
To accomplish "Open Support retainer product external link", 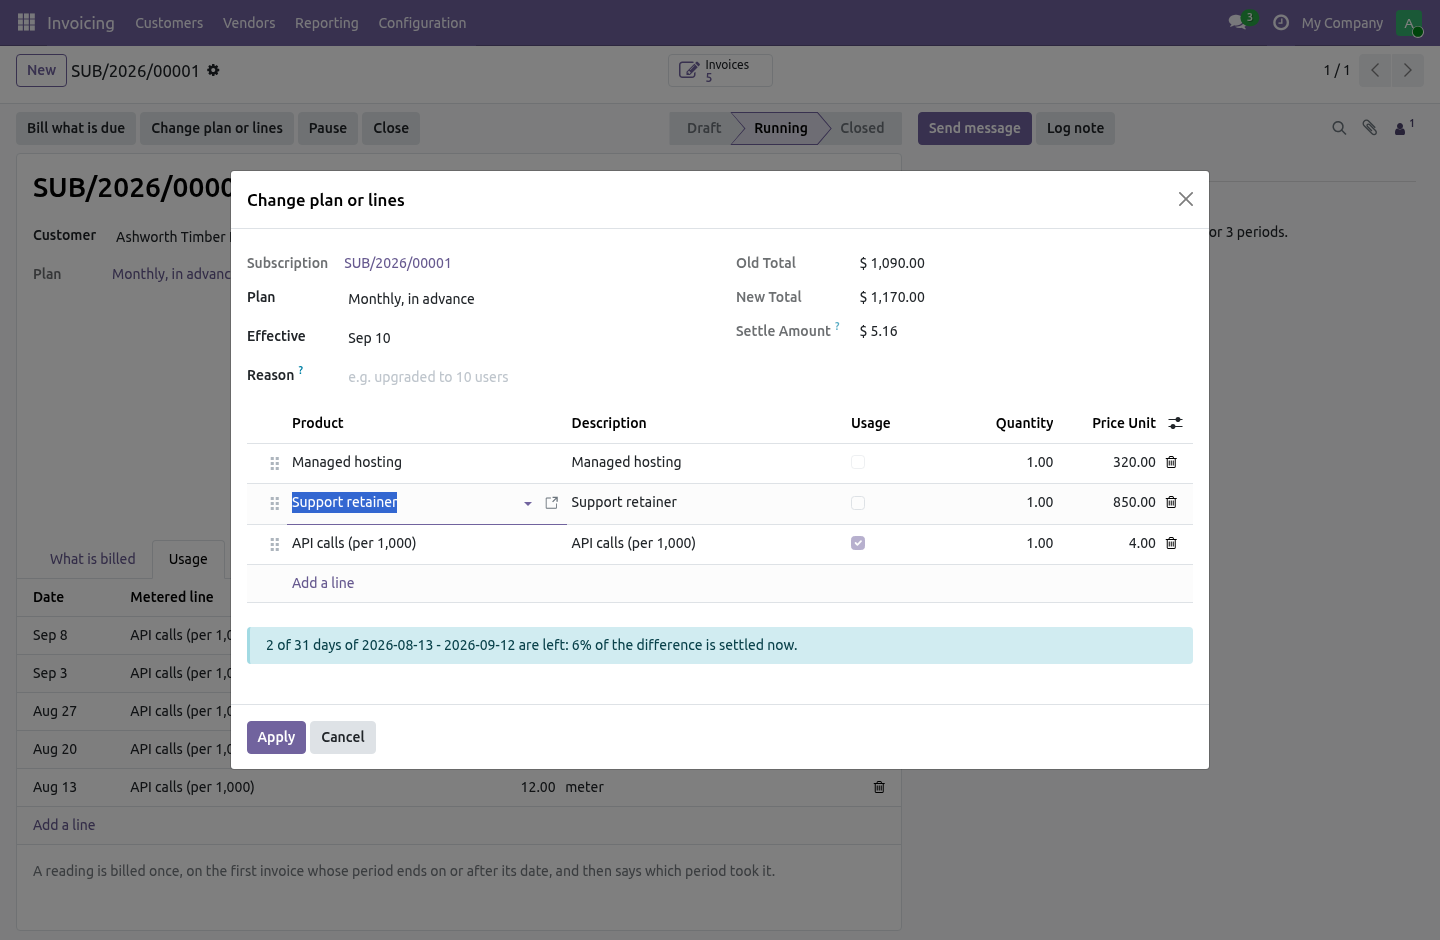I will (x=551, y=503).
